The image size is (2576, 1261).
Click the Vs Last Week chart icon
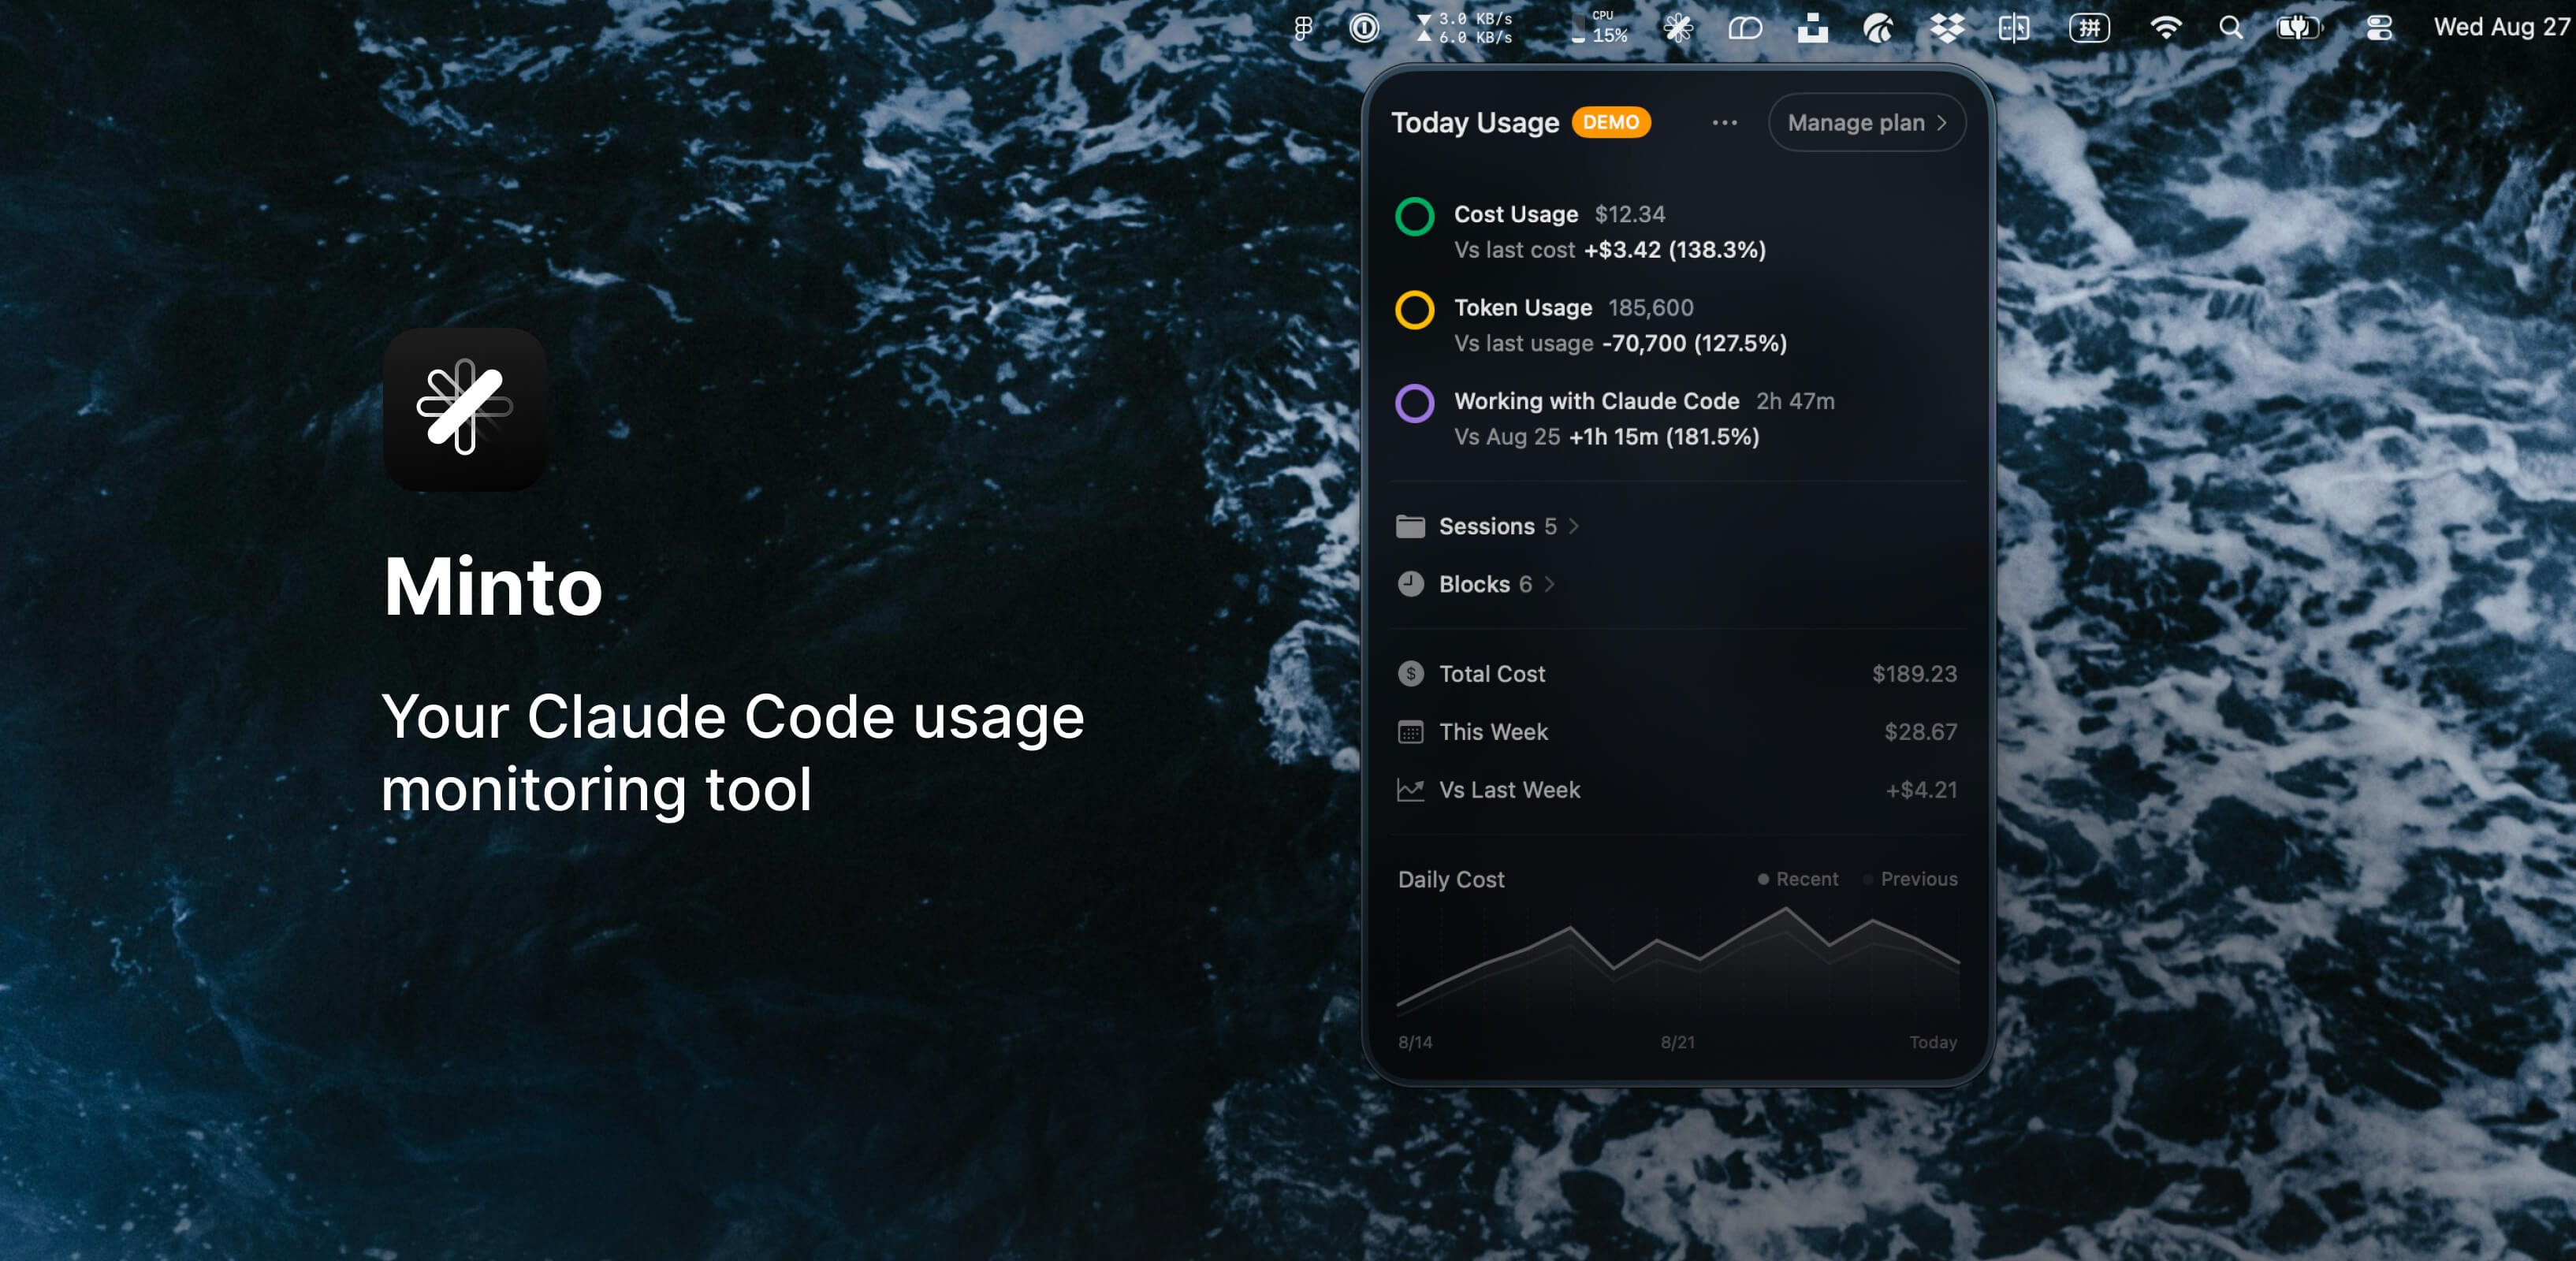click(1410, 790)
